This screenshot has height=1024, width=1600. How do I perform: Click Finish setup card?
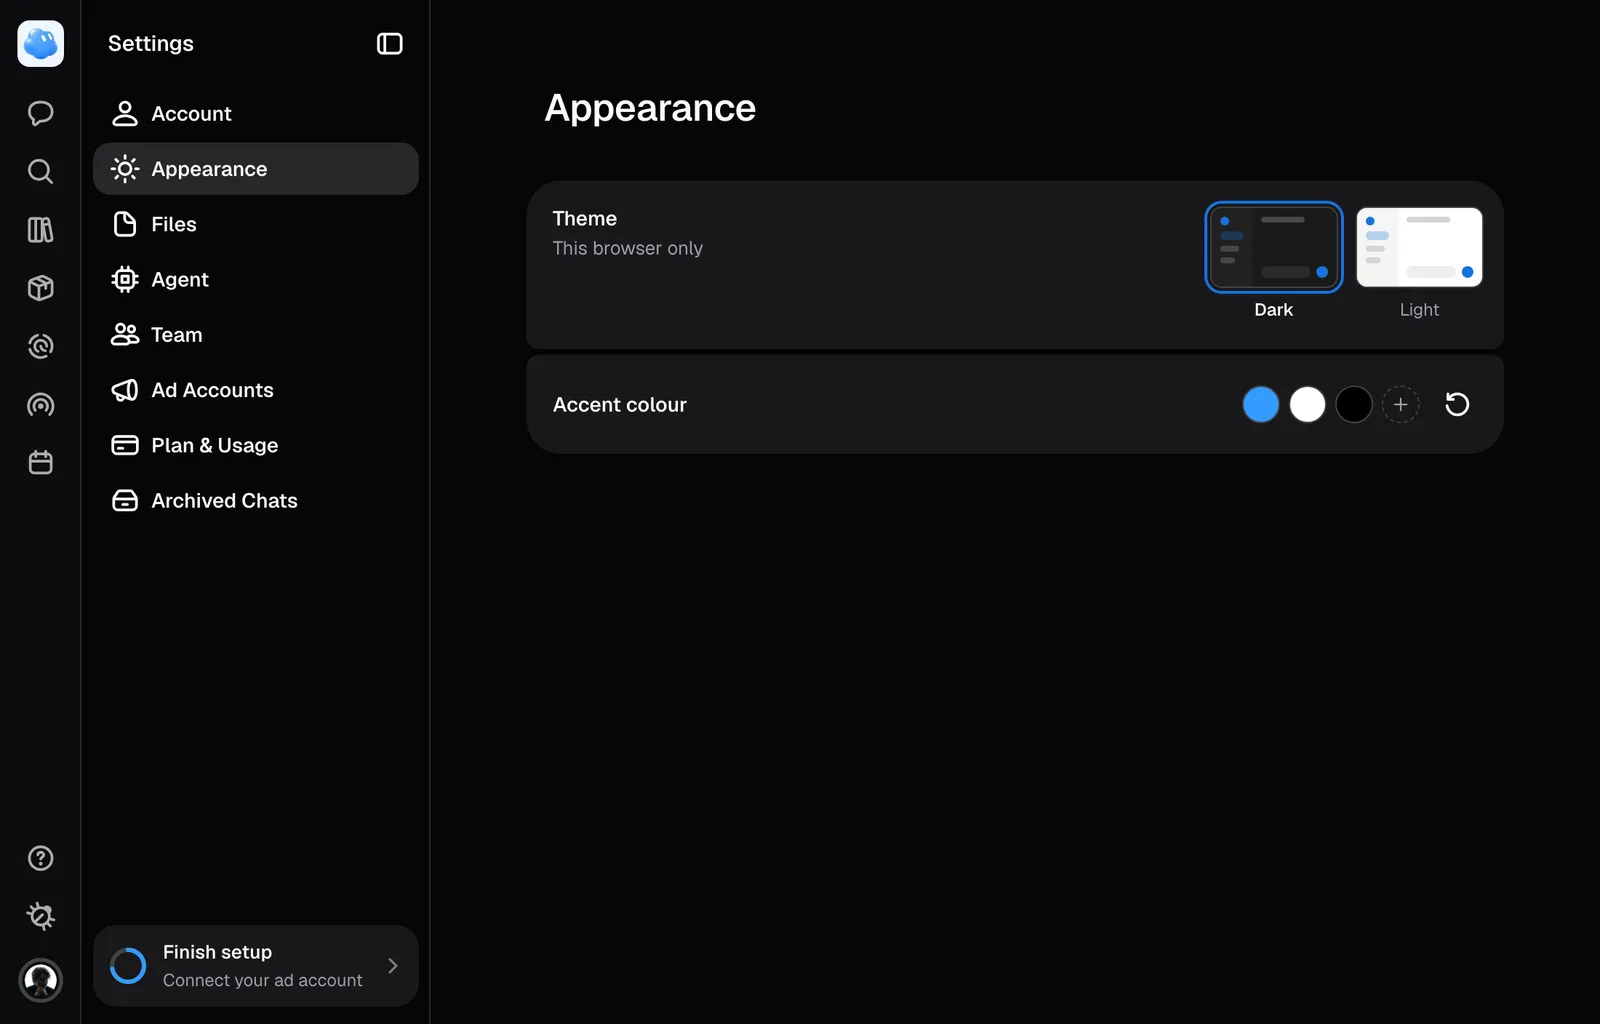[x=256, y=966]
